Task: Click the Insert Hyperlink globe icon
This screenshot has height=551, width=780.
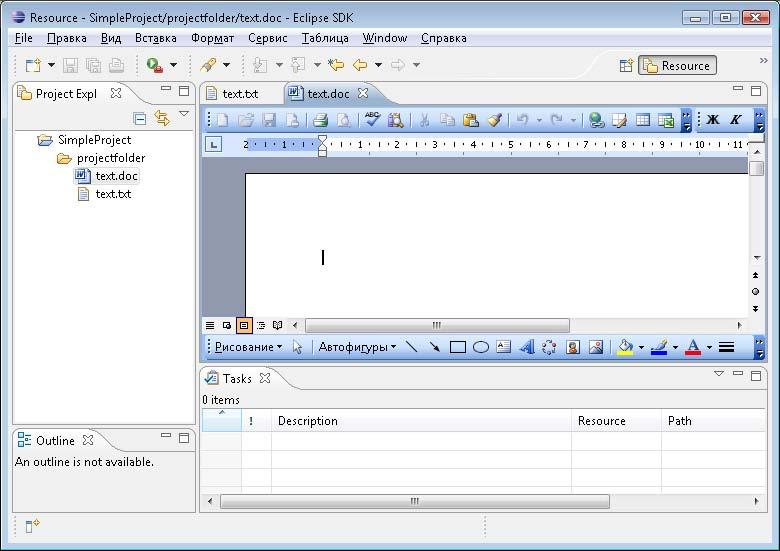Action: 596,120
